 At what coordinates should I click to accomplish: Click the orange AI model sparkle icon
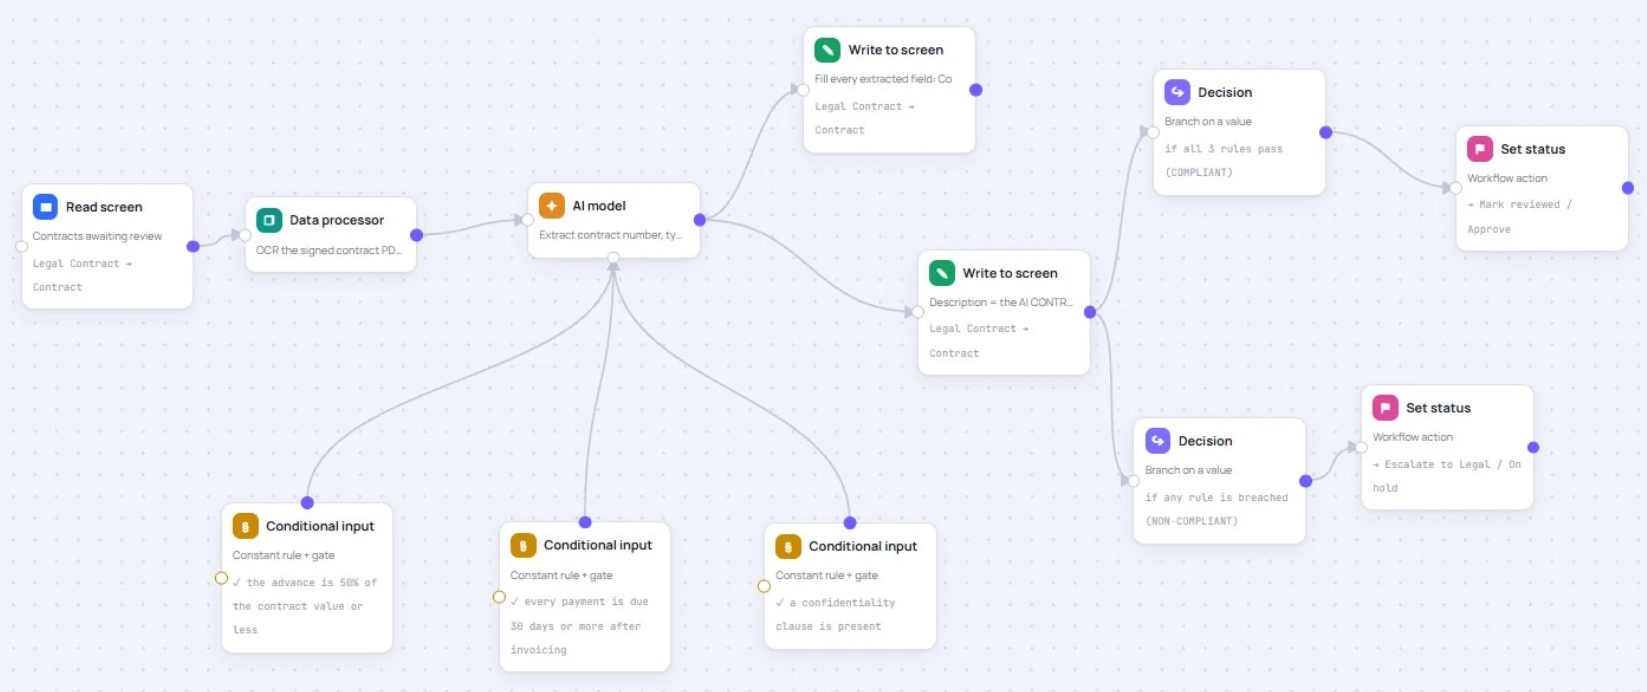coord(552,205)
